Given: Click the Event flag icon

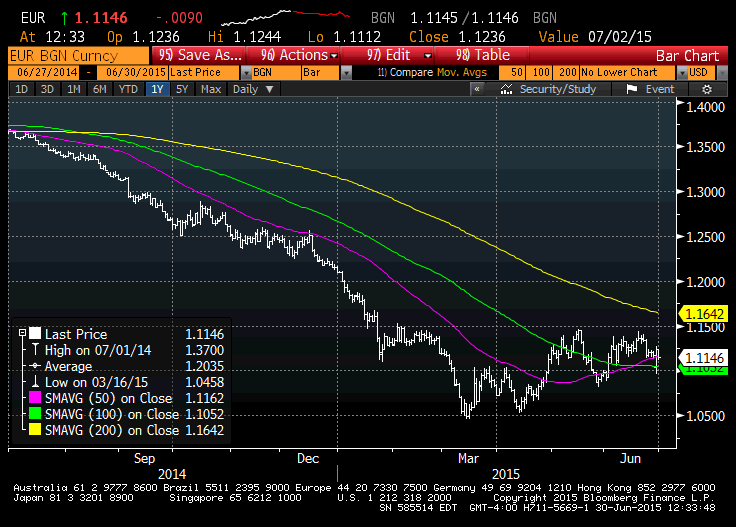Looking at the screenshot, I should pyautogui.click(x=630, y=89).
